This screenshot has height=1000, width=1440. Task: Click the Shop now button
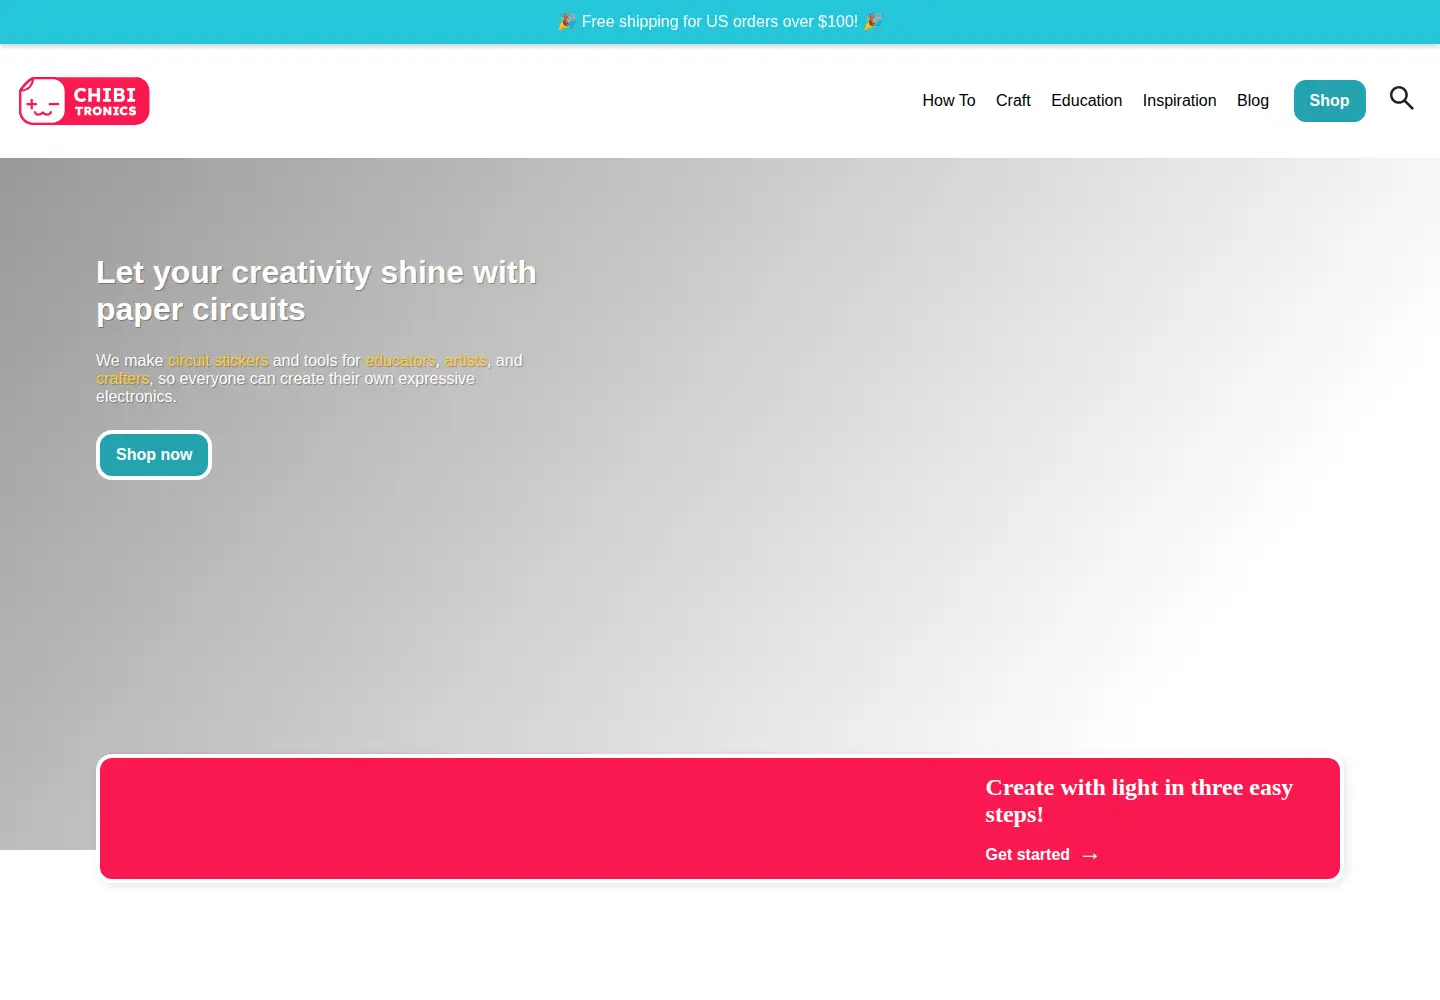click(154, 455)
